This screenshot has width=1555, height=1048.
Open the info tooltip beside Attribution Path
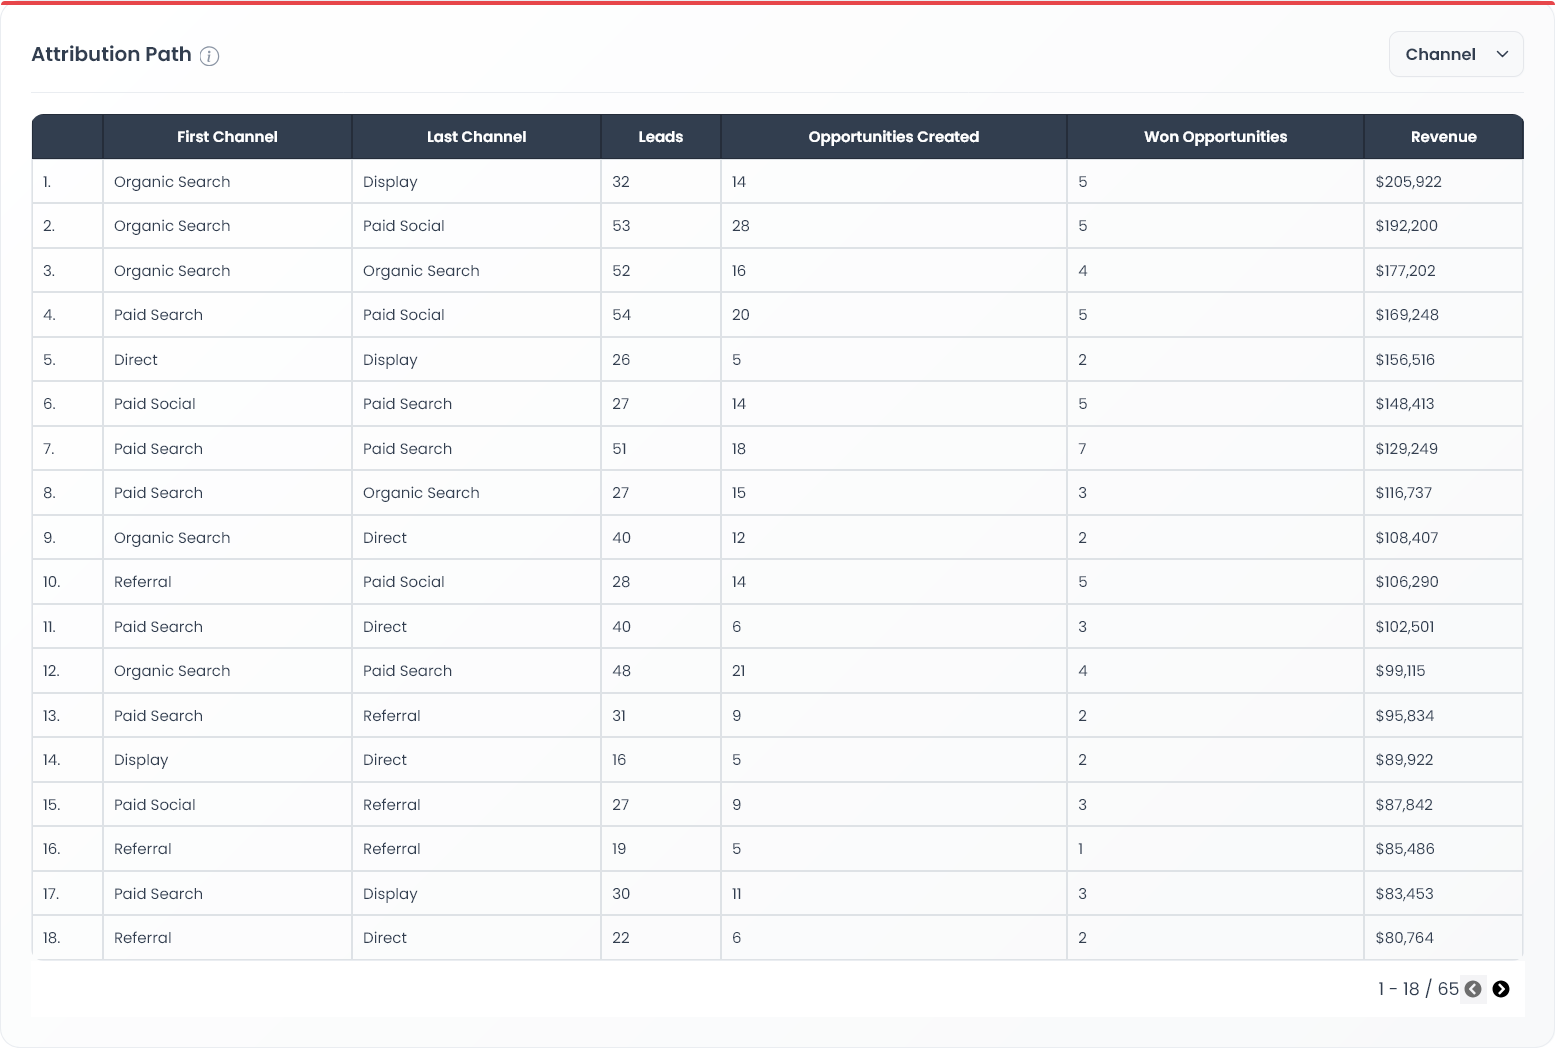(x=209, y=57)
